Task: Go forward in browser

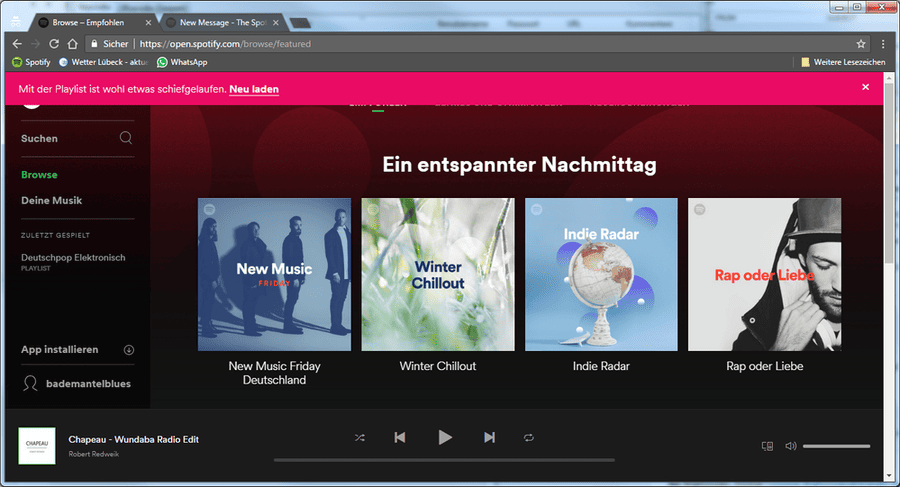Action: pyautogui.click(x=36, y=44)
